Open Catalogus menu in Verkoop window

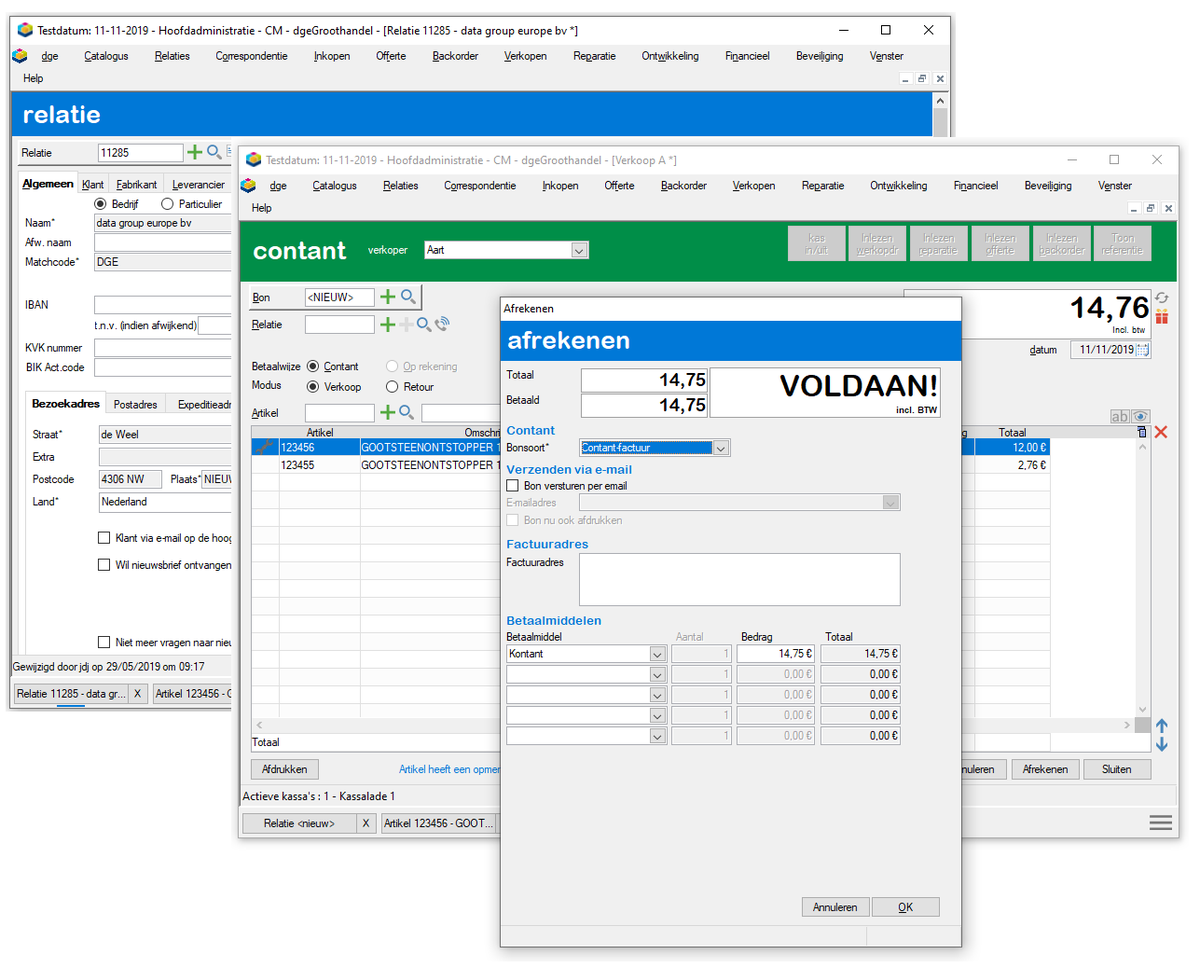pyautogui.click(x=334, y=185)
